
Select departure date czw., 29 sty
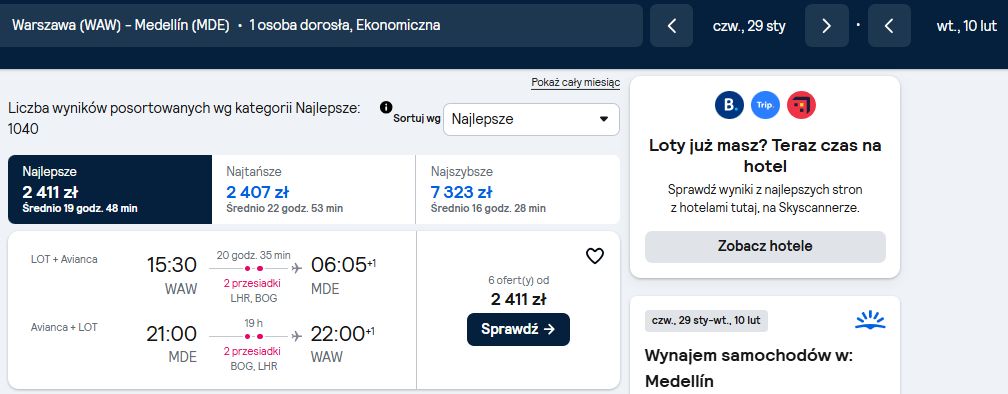[x=749, y=26]
